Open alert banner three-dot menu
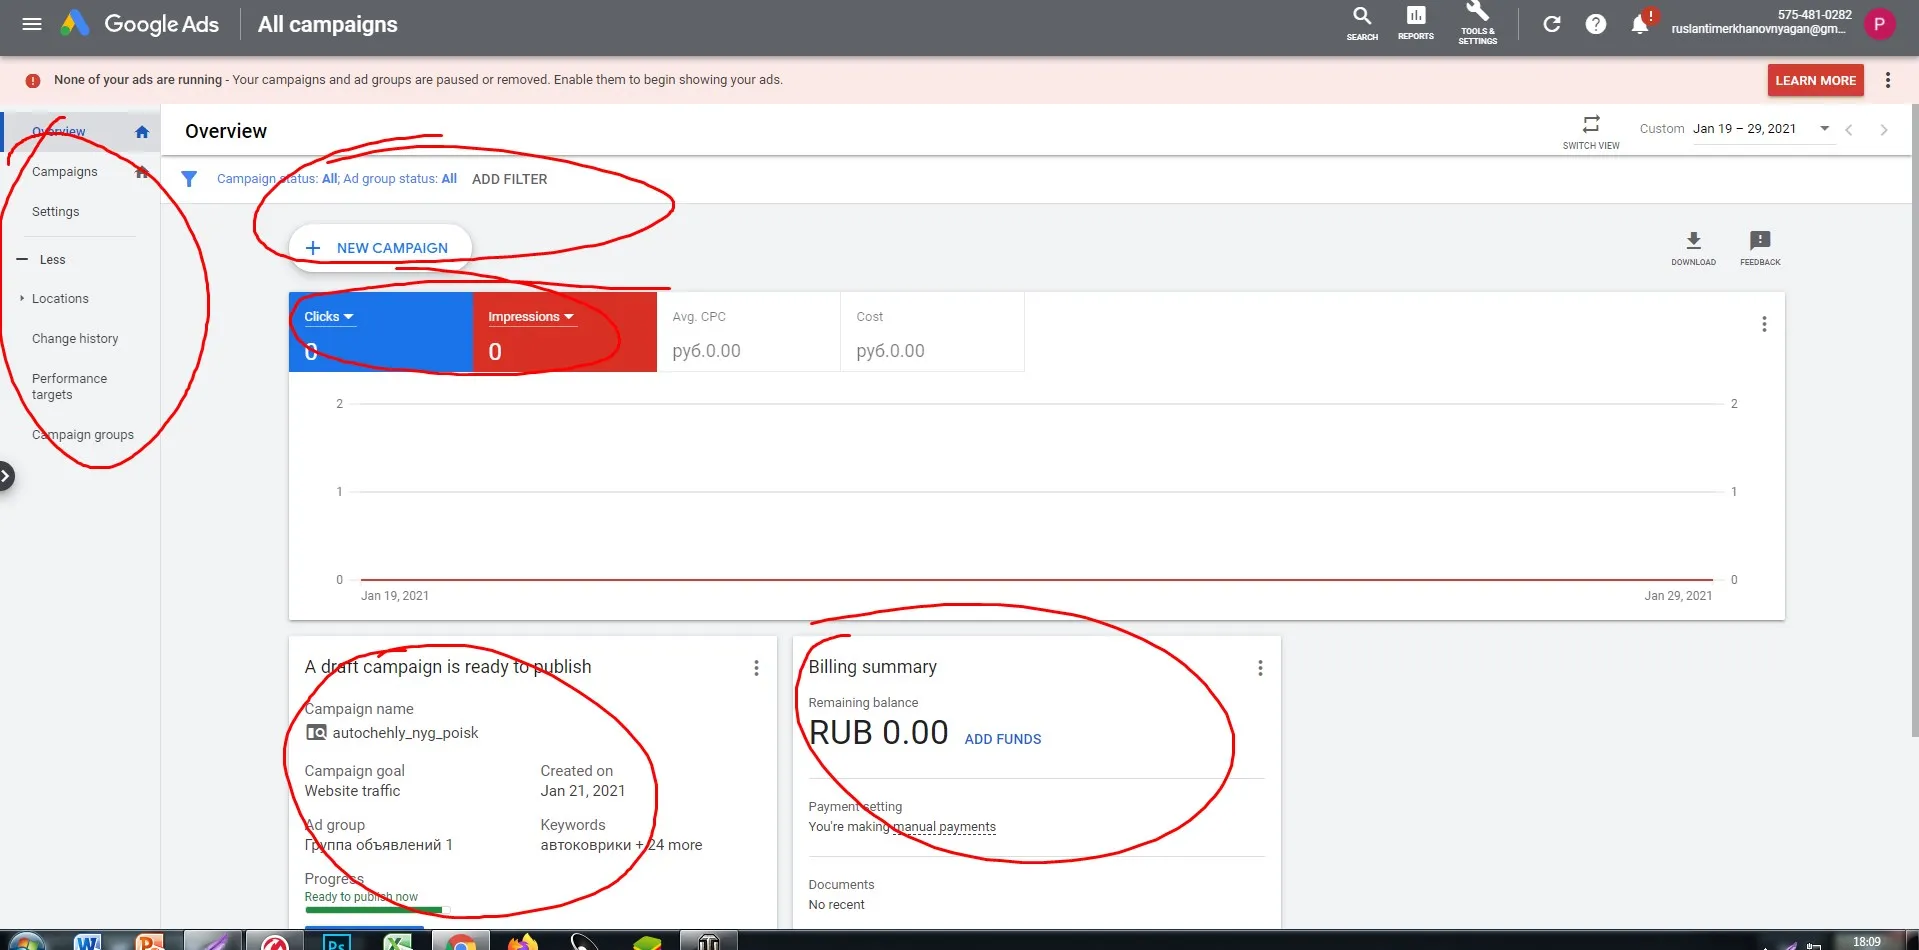 (1887, 80)
